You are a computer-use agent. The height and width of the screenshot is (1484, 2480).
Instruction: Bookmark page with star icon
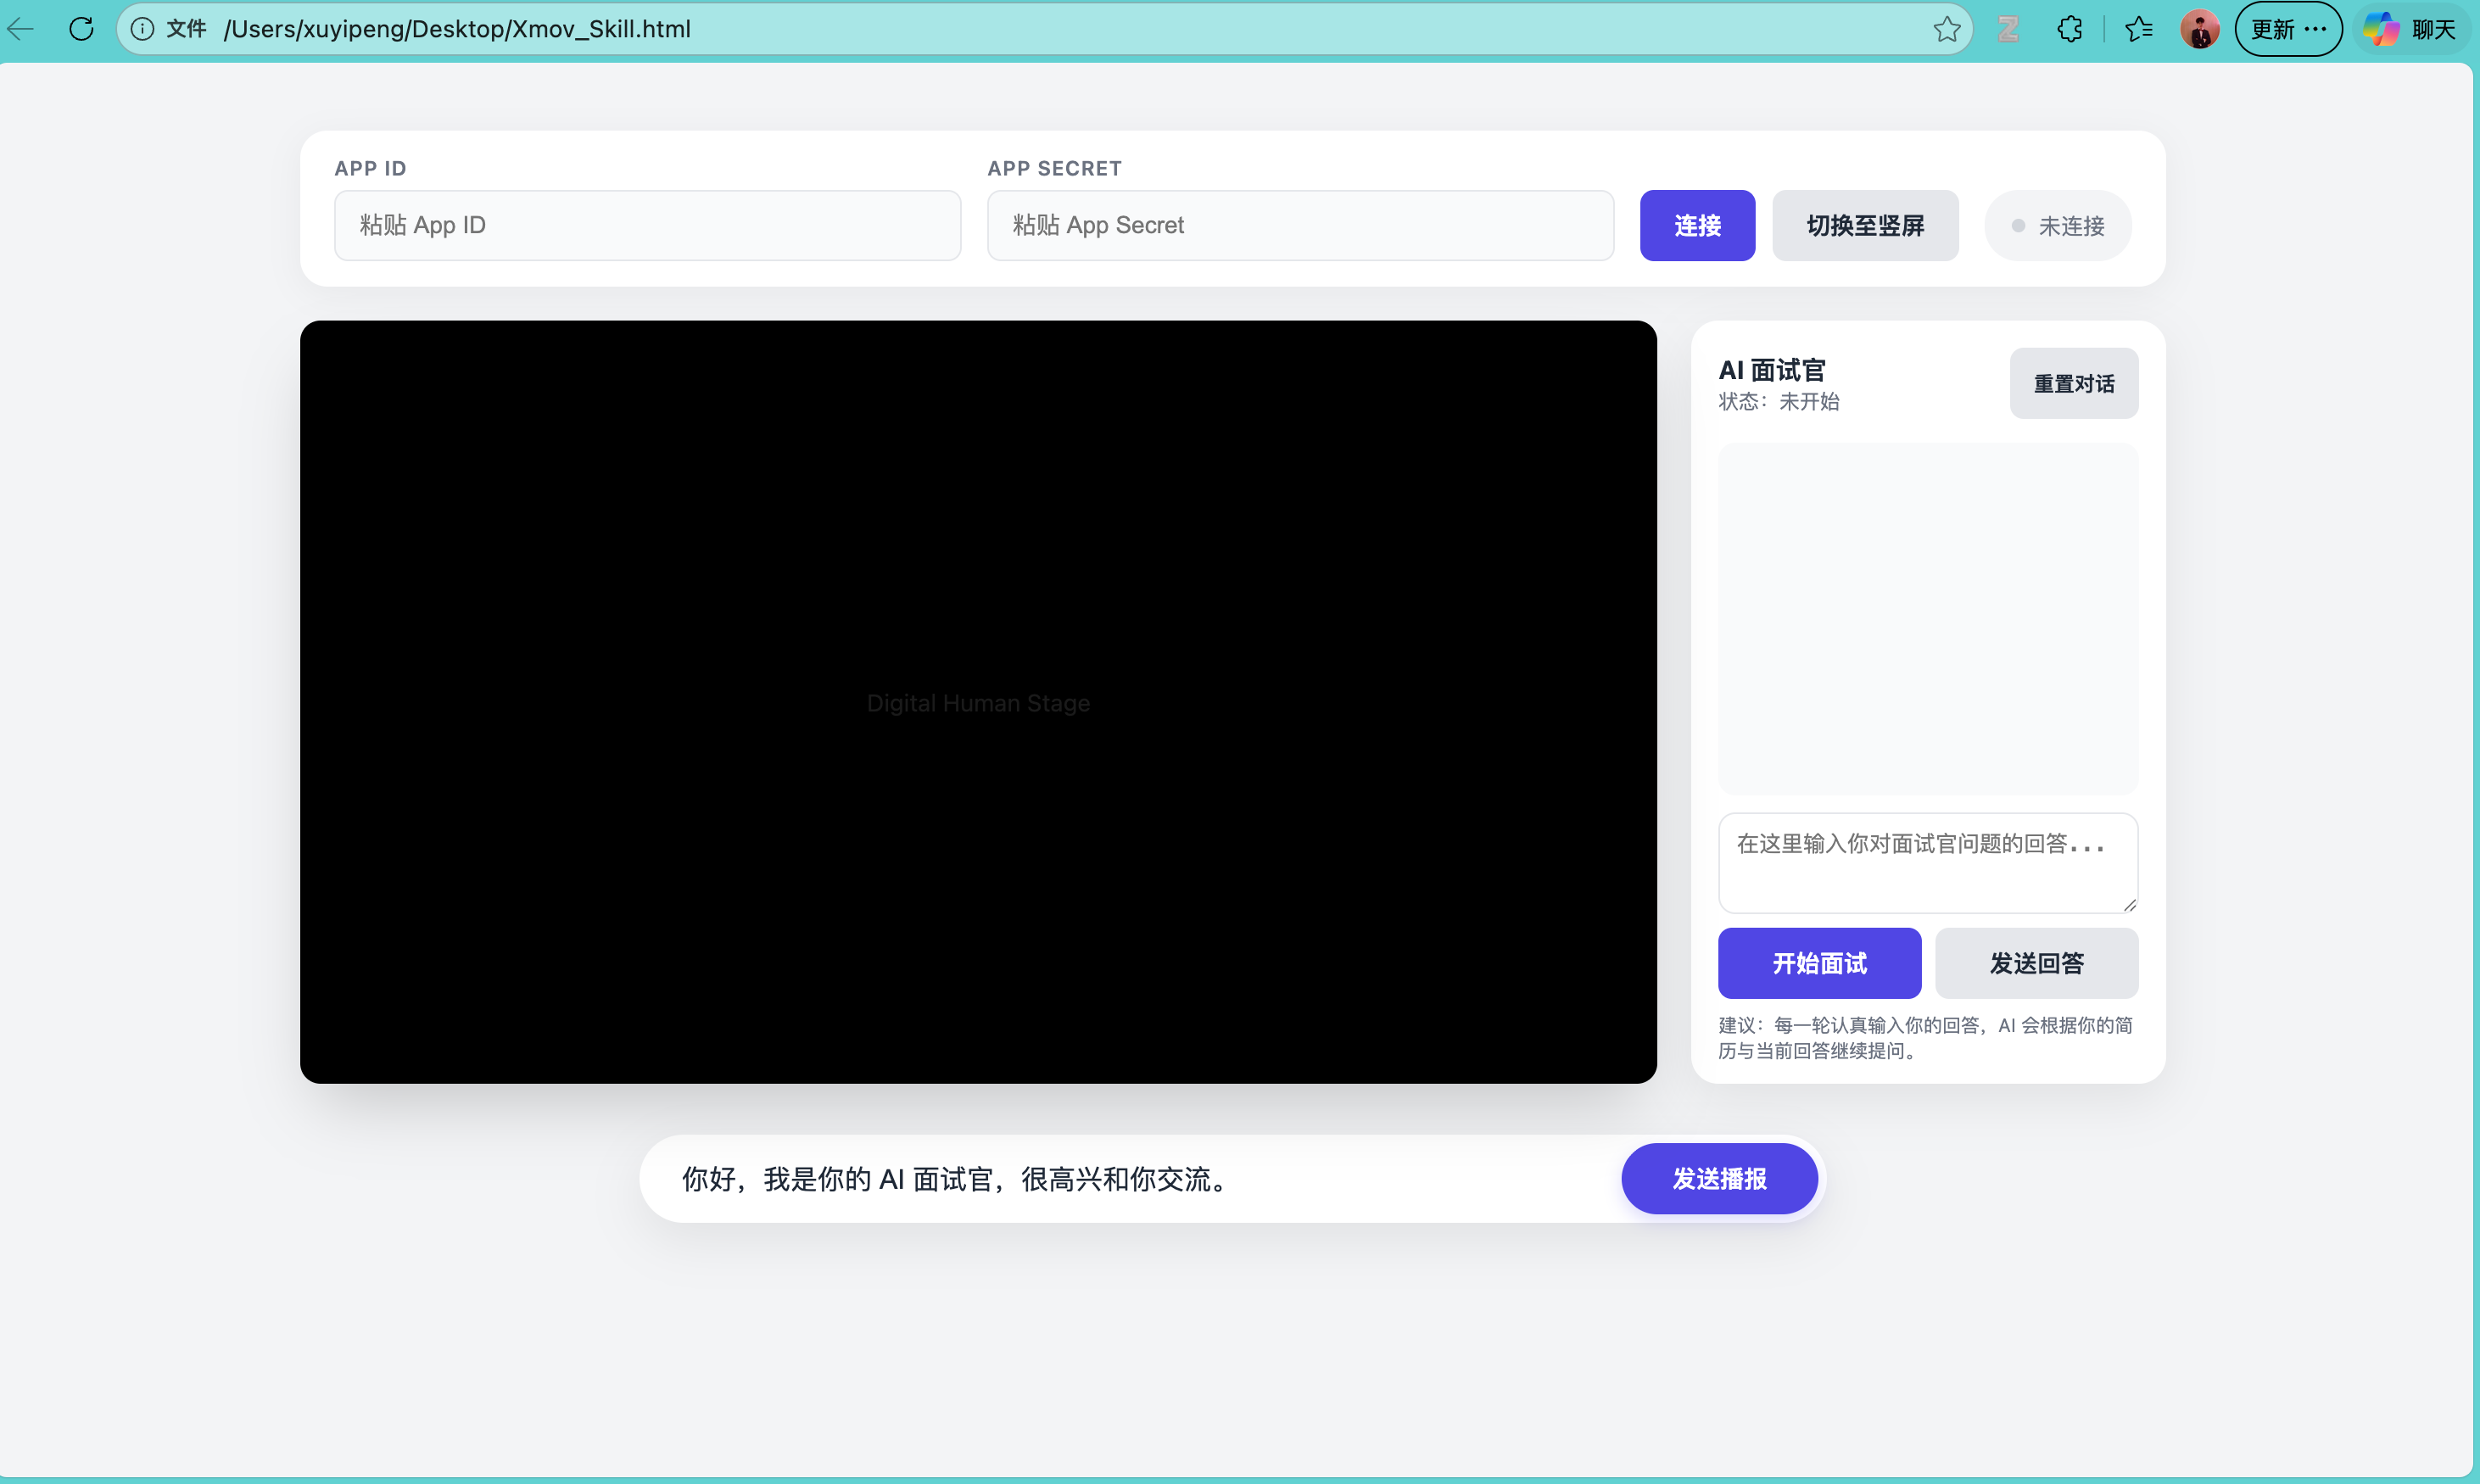pyautogui.click(x=1946, y=29)
